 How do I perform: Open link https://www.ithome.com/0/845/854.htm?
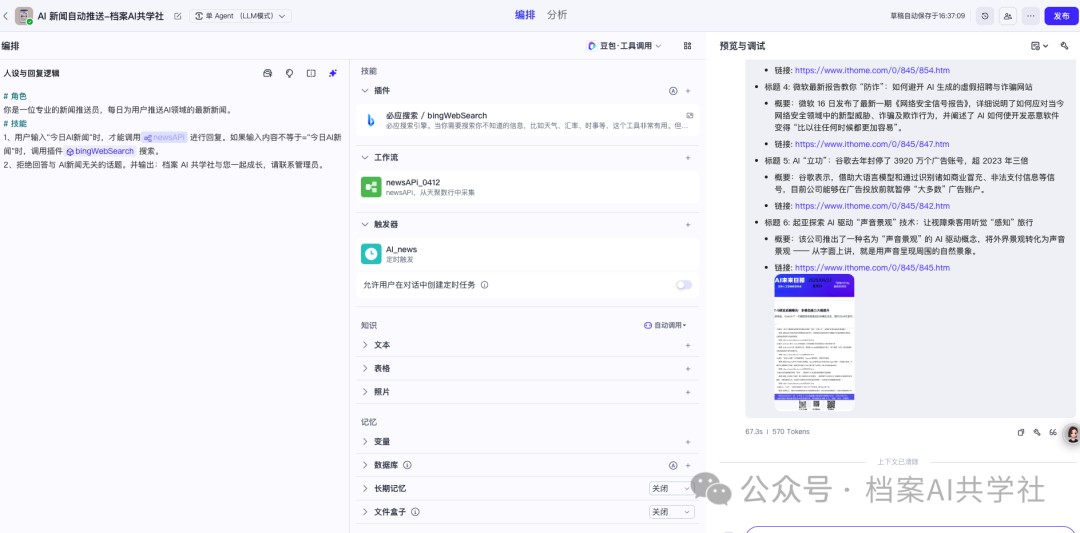[x=872, y=70]
